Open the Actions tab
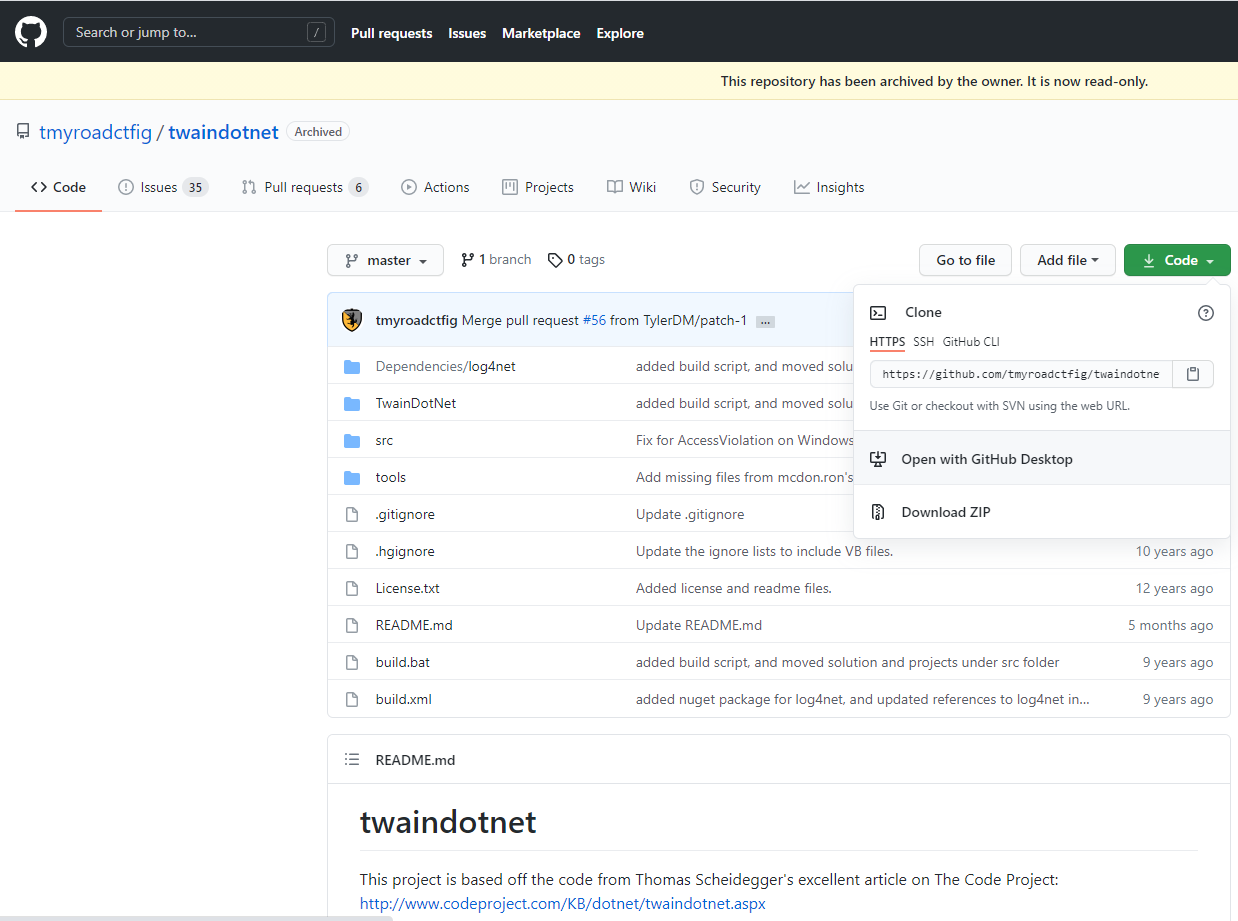 435,187
